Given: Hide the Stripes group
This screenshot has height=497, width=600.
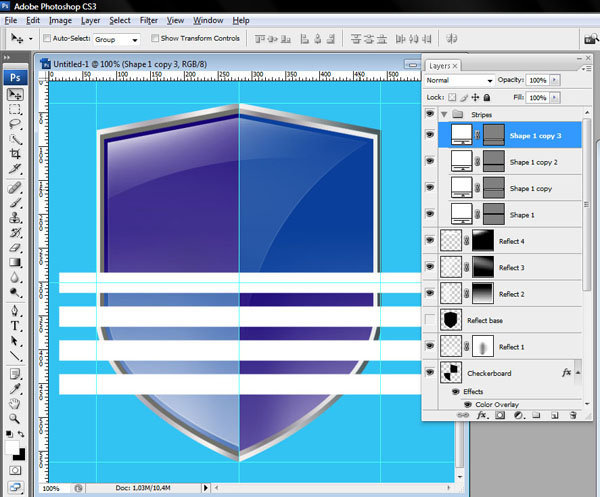Looking at the screenshot, I should coord(430,114).
